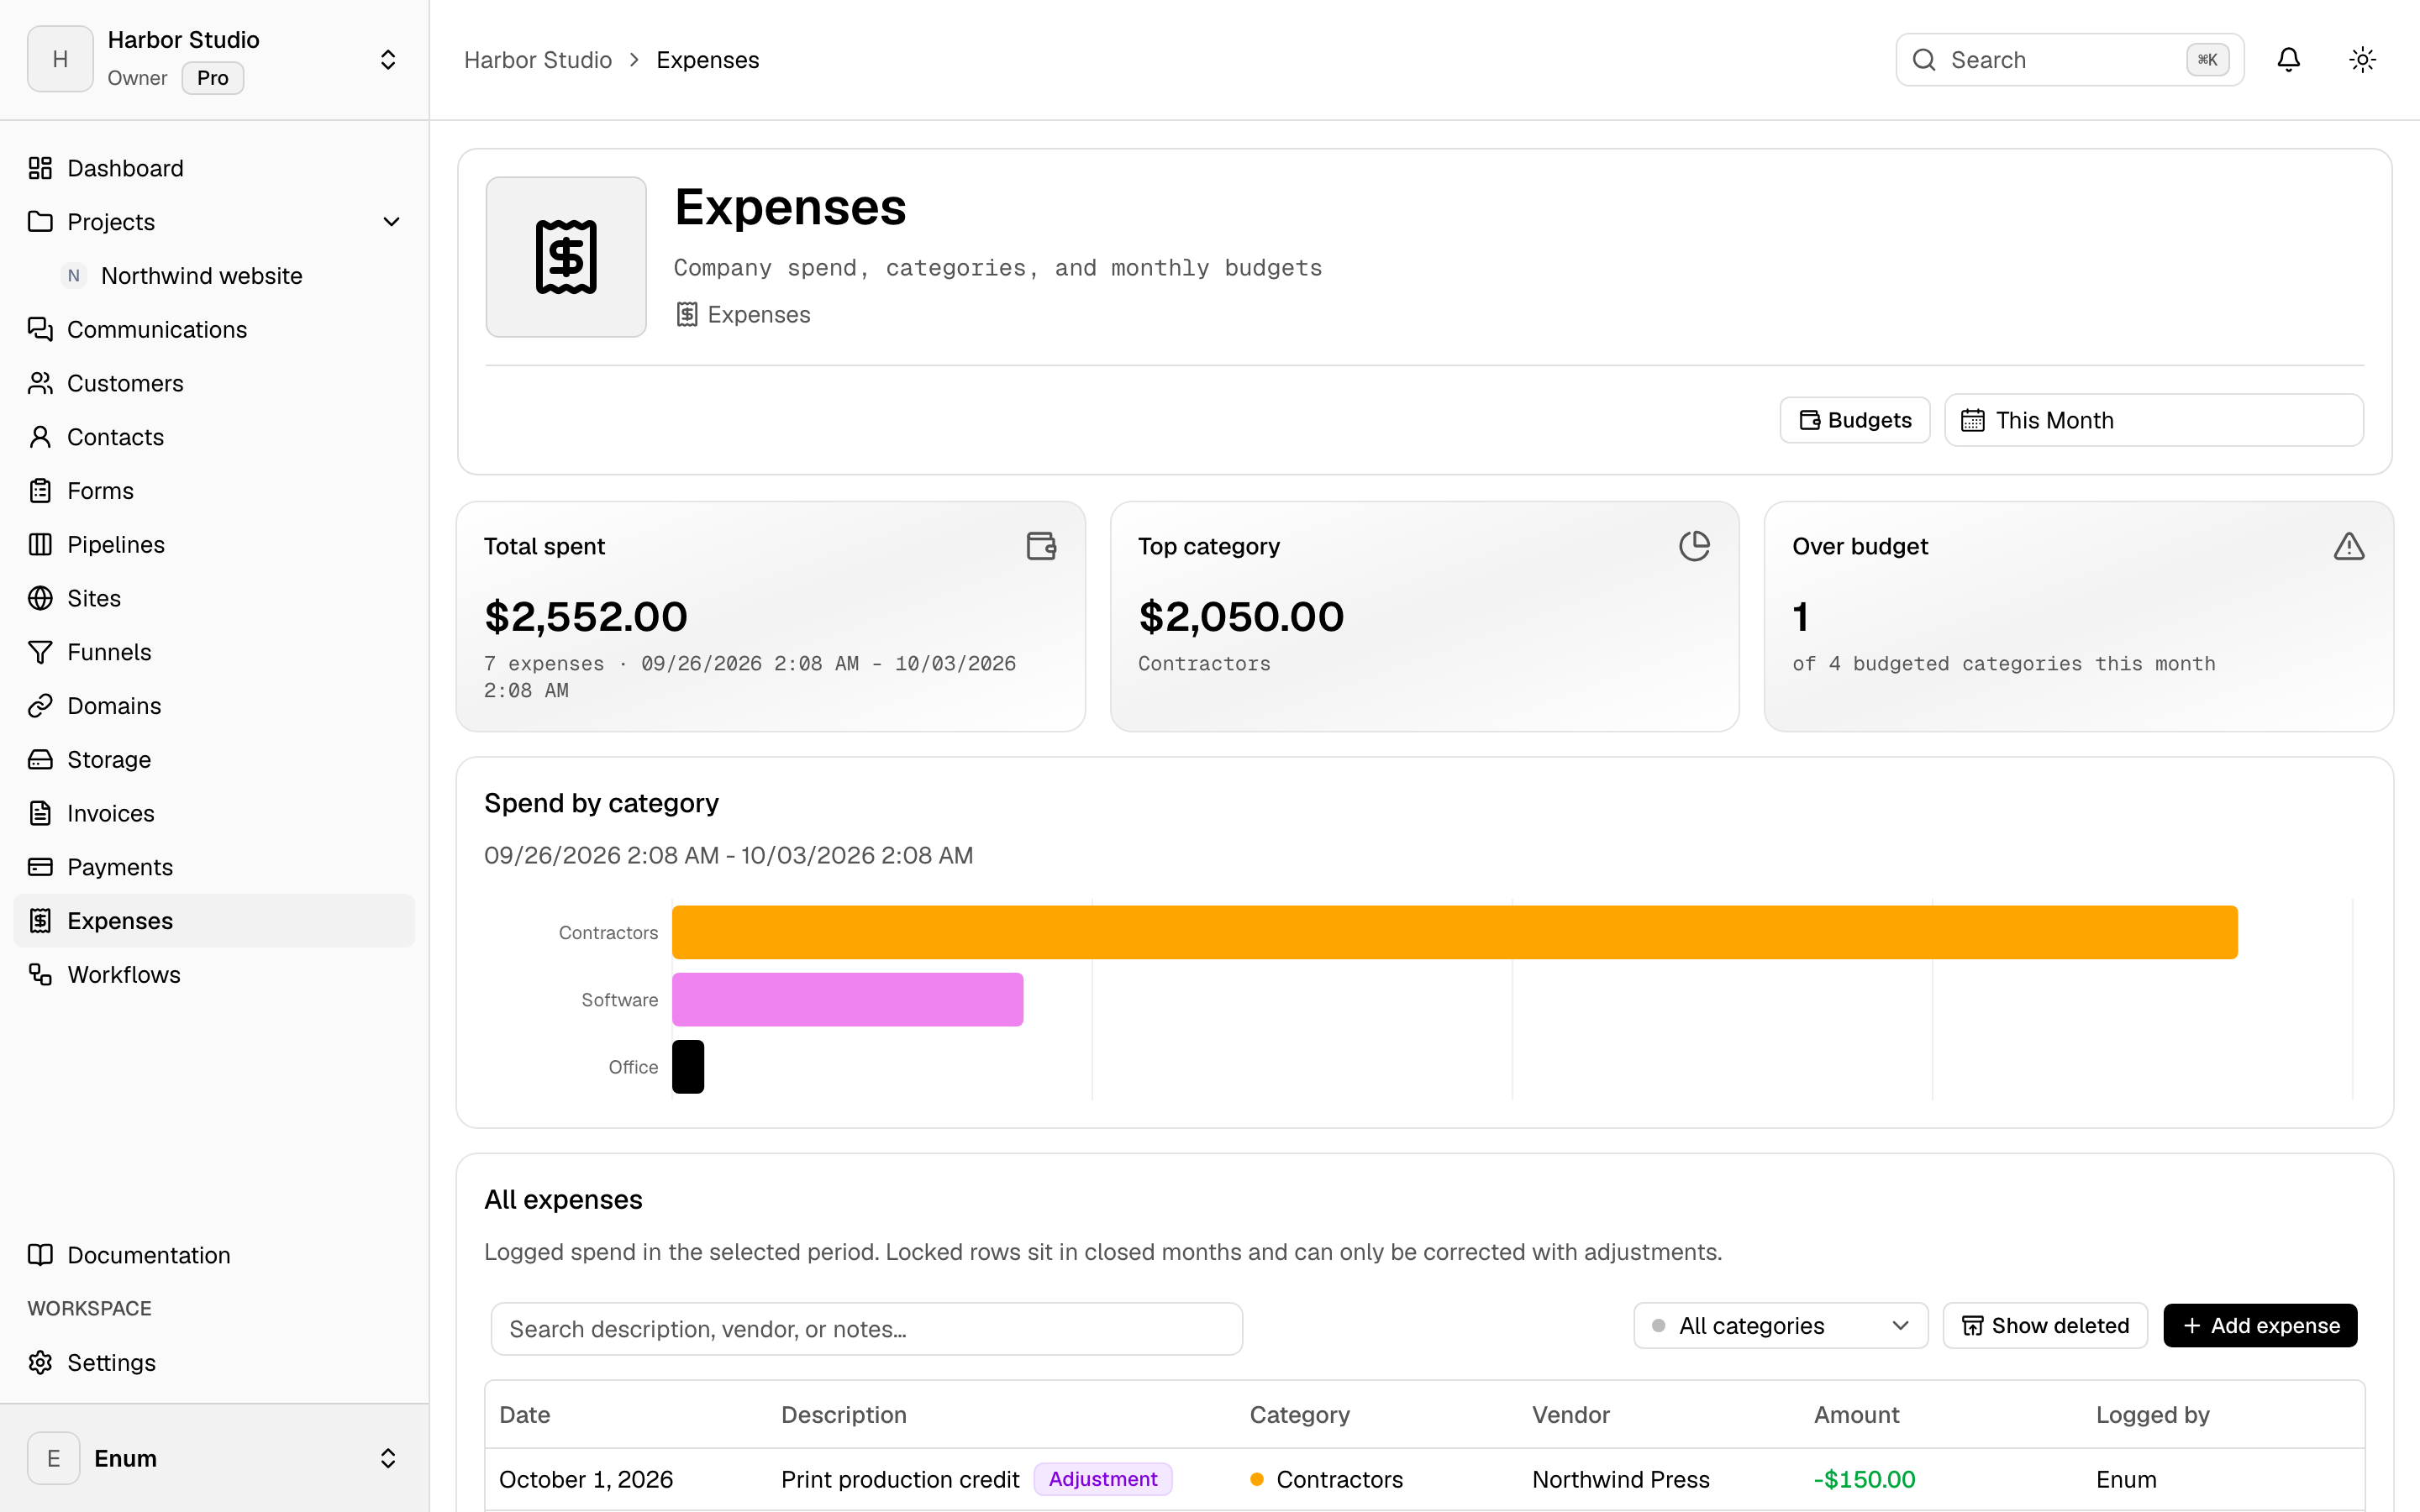The height and width of the screenshot is (1512, 2420).
Task: Open notifications bell
Action: pyautogui.click(x=2288, y=60)
